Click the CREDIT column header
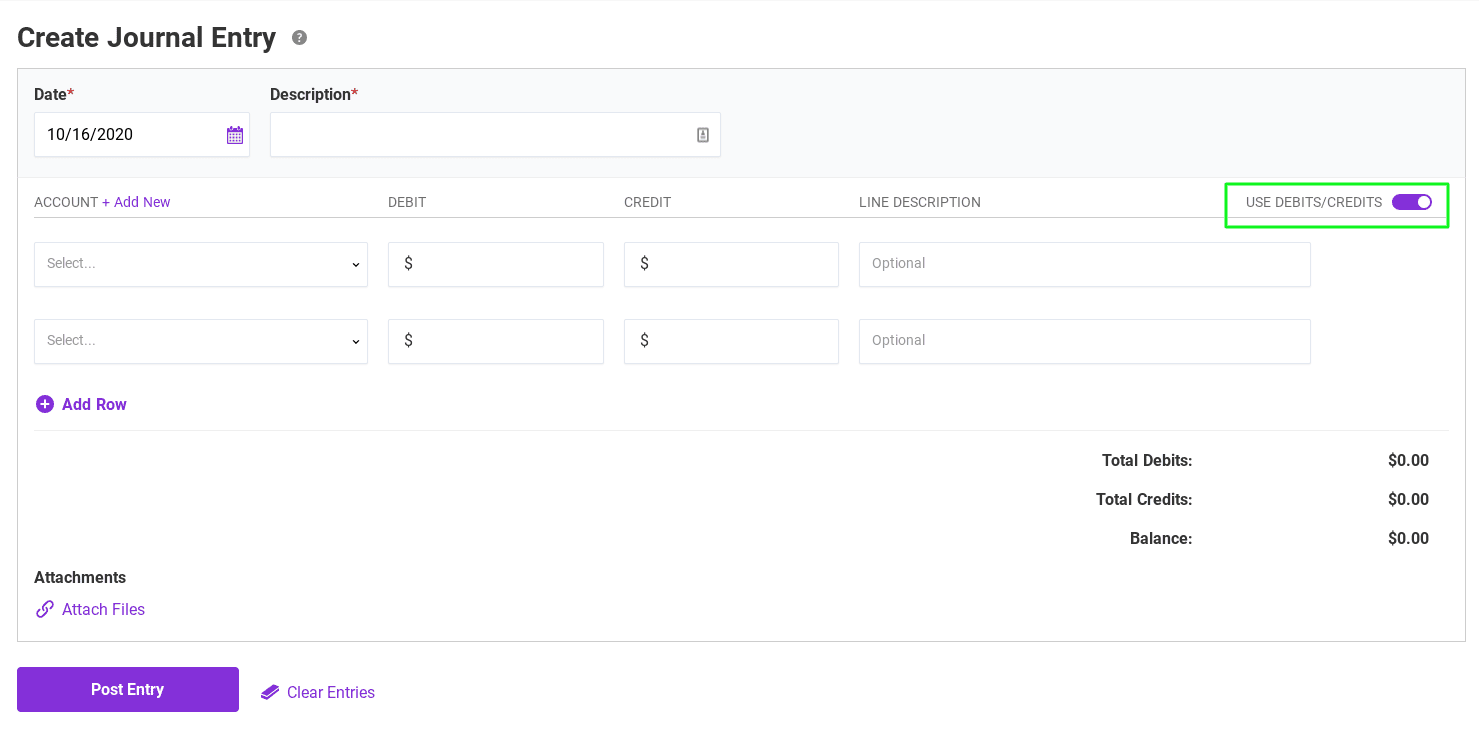This screenshot has height=735, width=1479. click(647, 202)
